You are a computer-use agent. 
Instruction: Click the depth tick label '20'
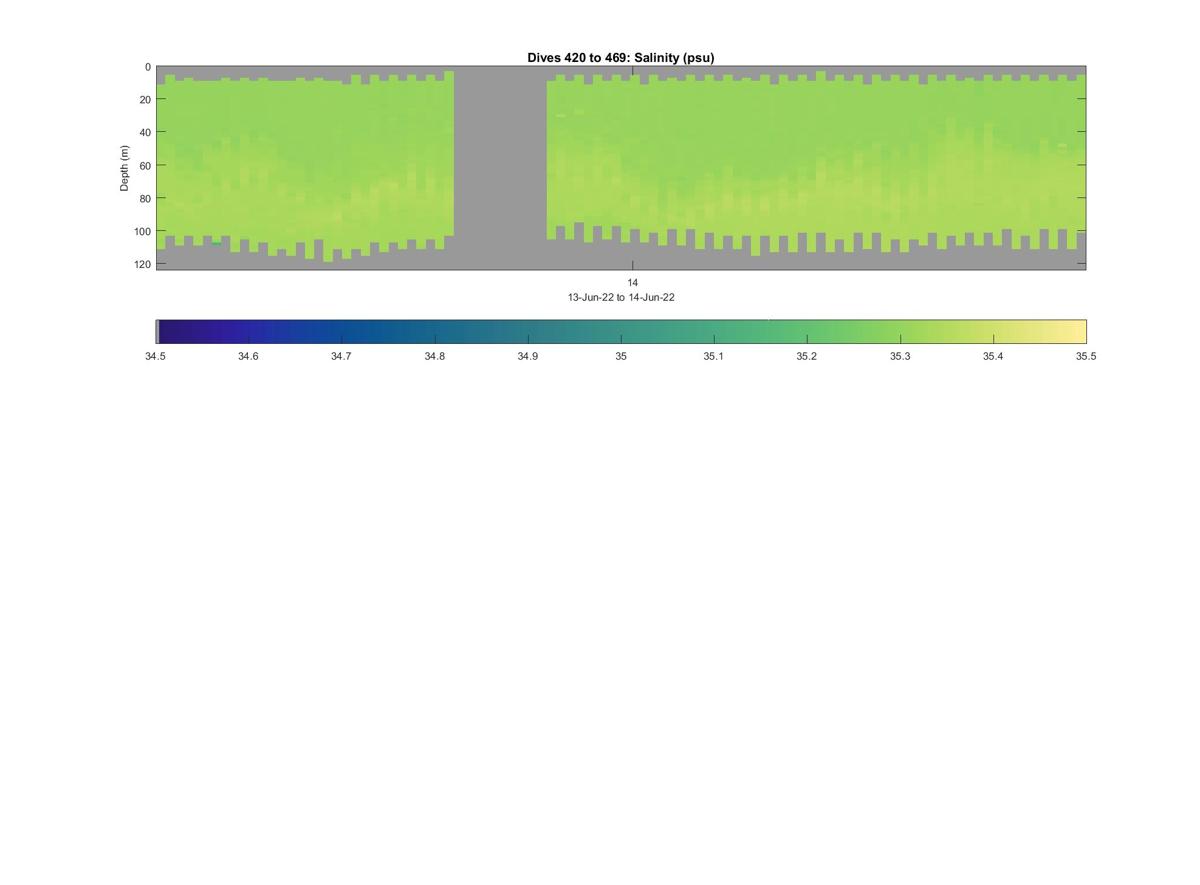coord(145,100)
